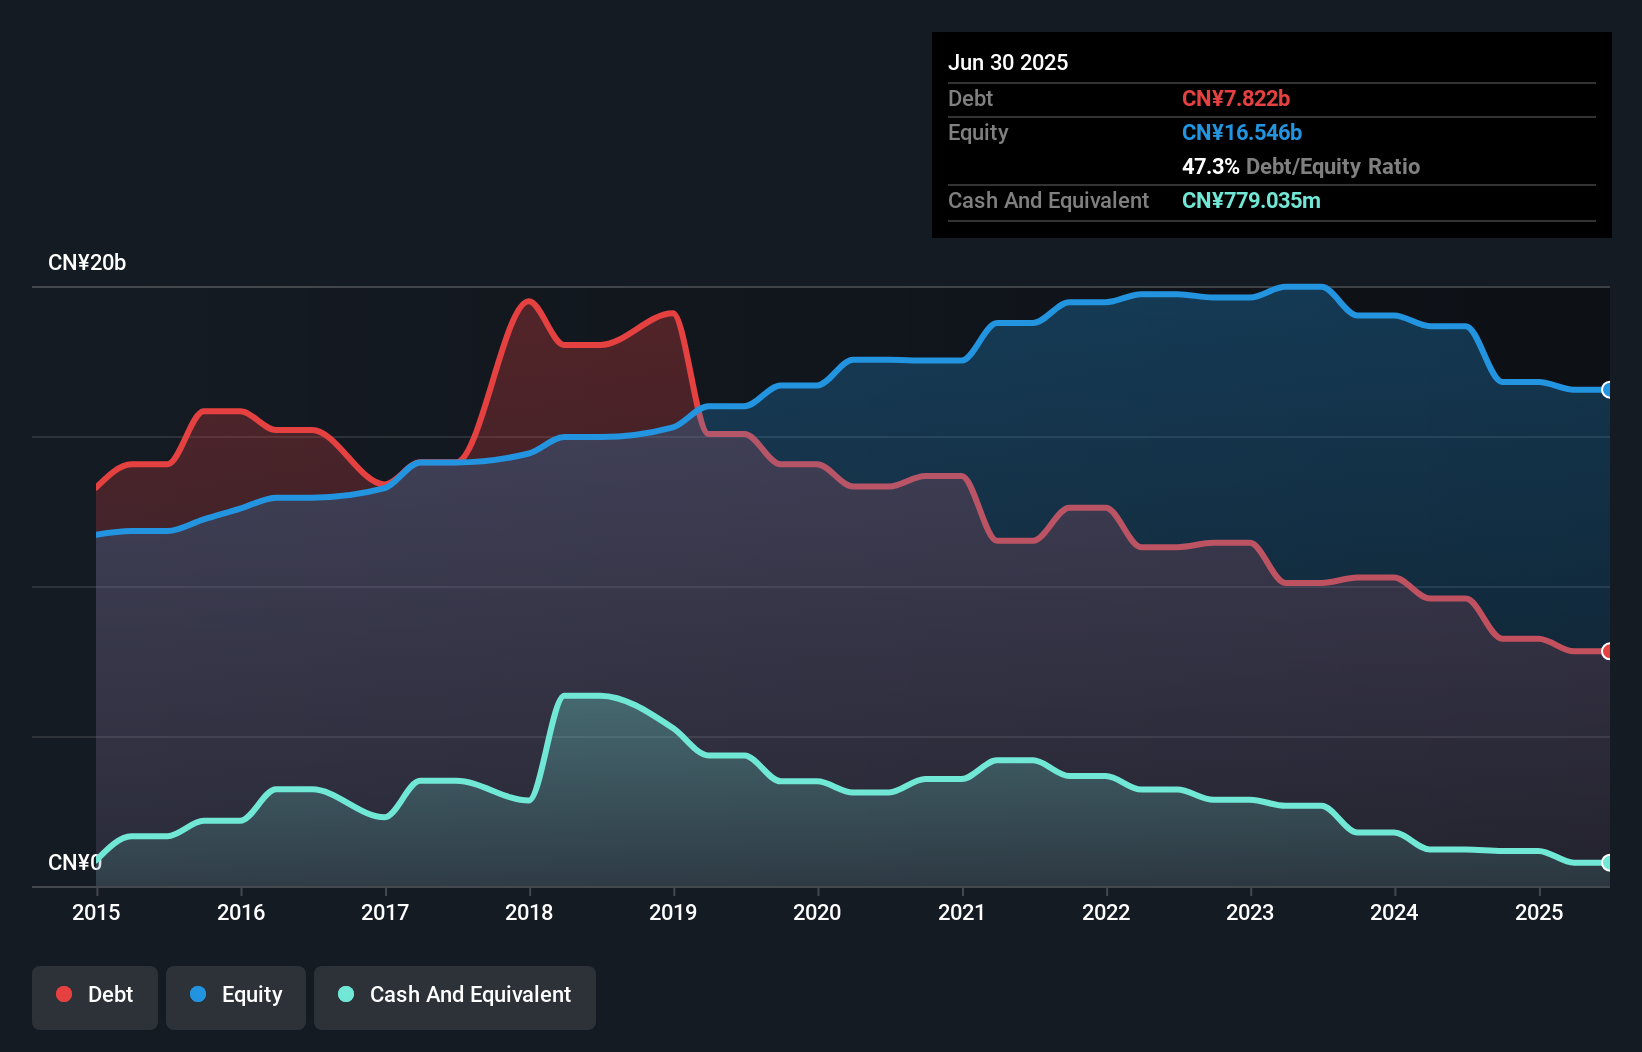
Task: Click the 2021 x-axis label
Action: tap(961, 912)
